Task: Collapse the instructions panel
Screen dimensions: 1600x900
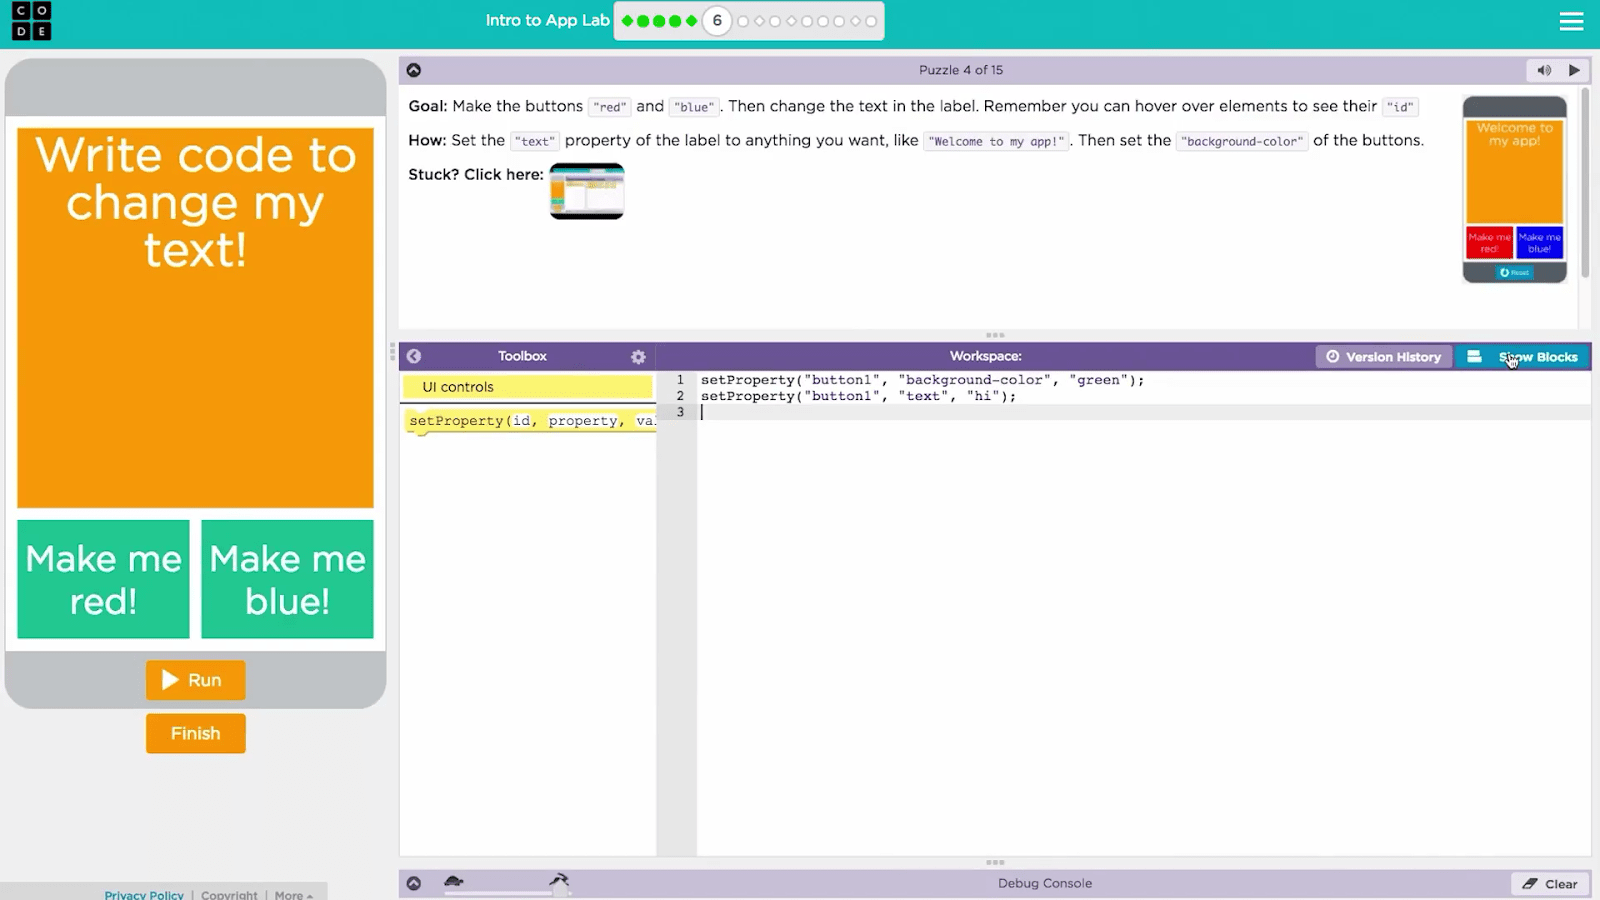Action: (x=413, y=69)
